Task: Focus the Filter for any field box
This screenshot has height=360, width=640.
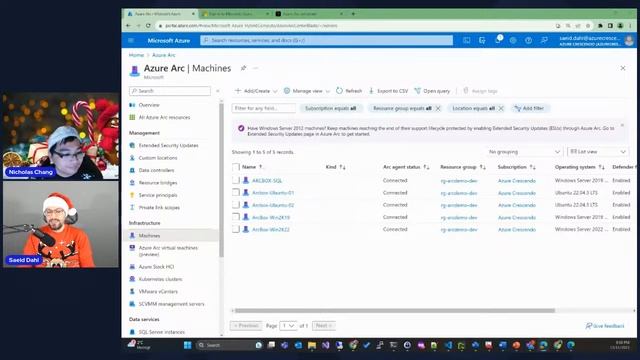Action: tap(264, 108)
